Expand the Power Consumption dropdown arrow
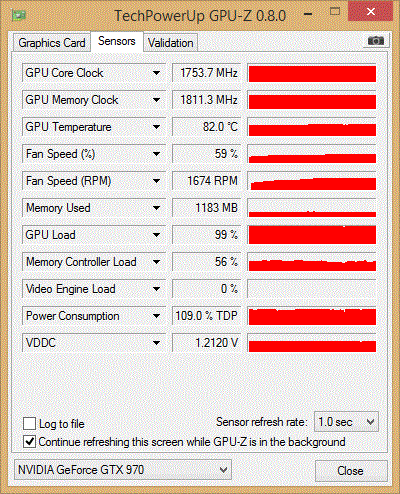Image resolution: width=400 pixels, height=494 pixels. coord(156,316)
